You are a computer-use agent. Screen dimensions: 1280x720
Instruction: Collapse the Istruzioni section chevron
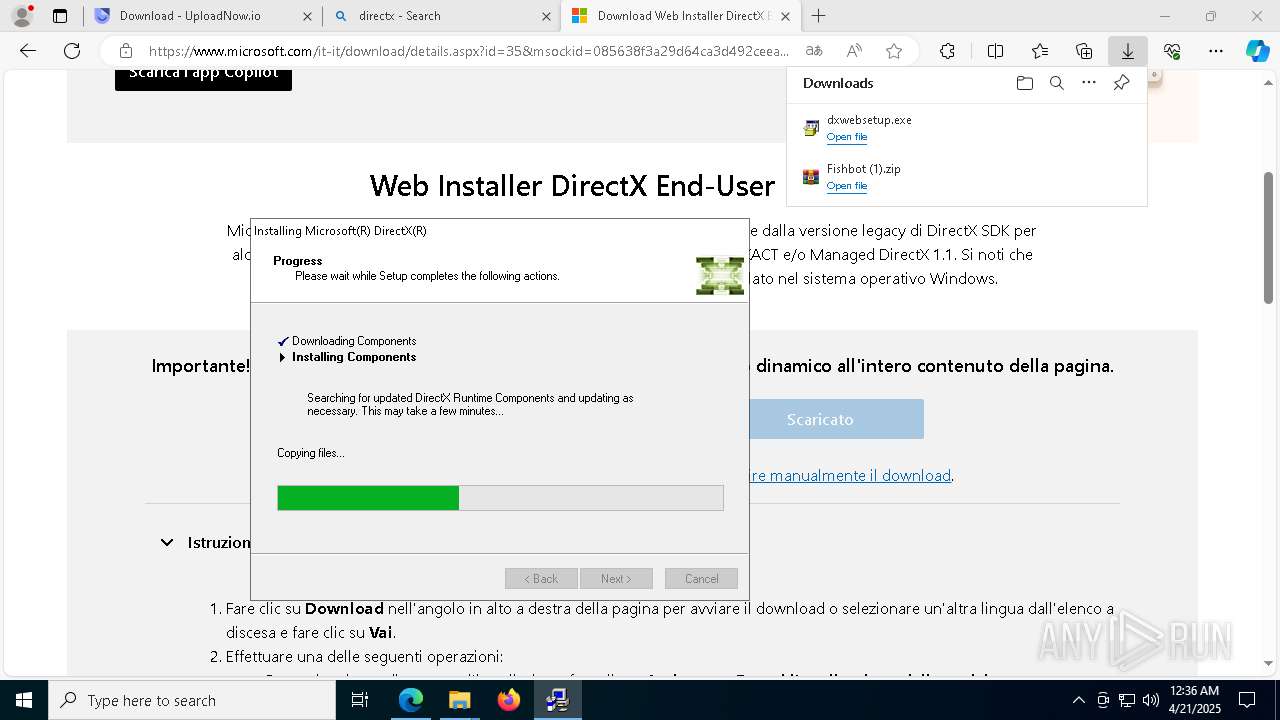pos(167,542)
